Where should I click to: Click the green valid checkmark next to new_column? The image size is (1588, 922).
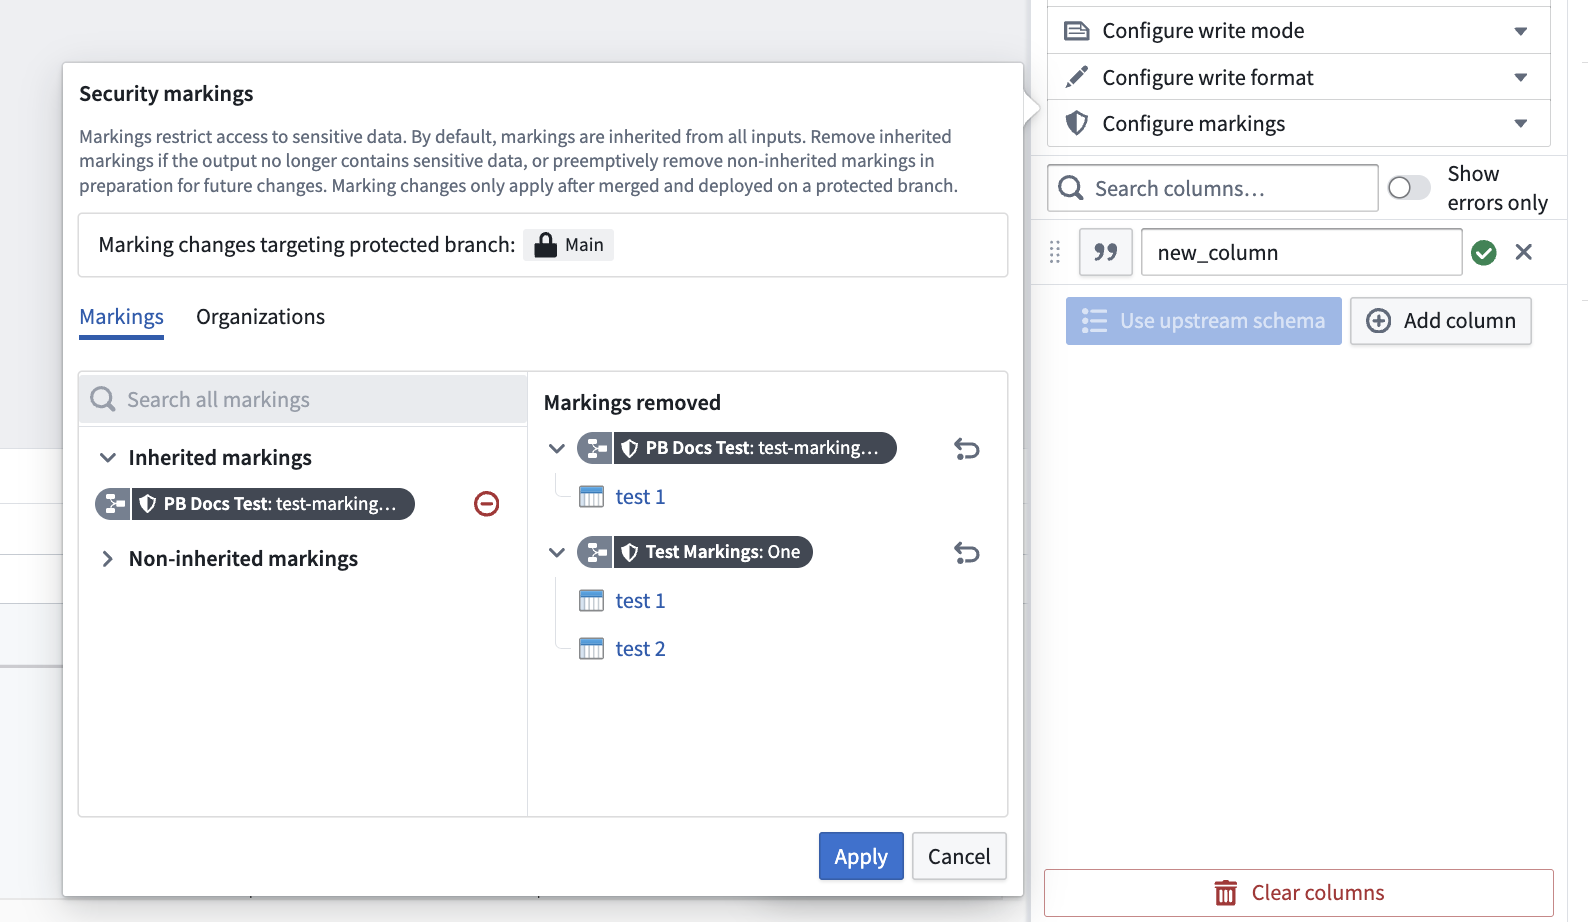coord(1484,253)
